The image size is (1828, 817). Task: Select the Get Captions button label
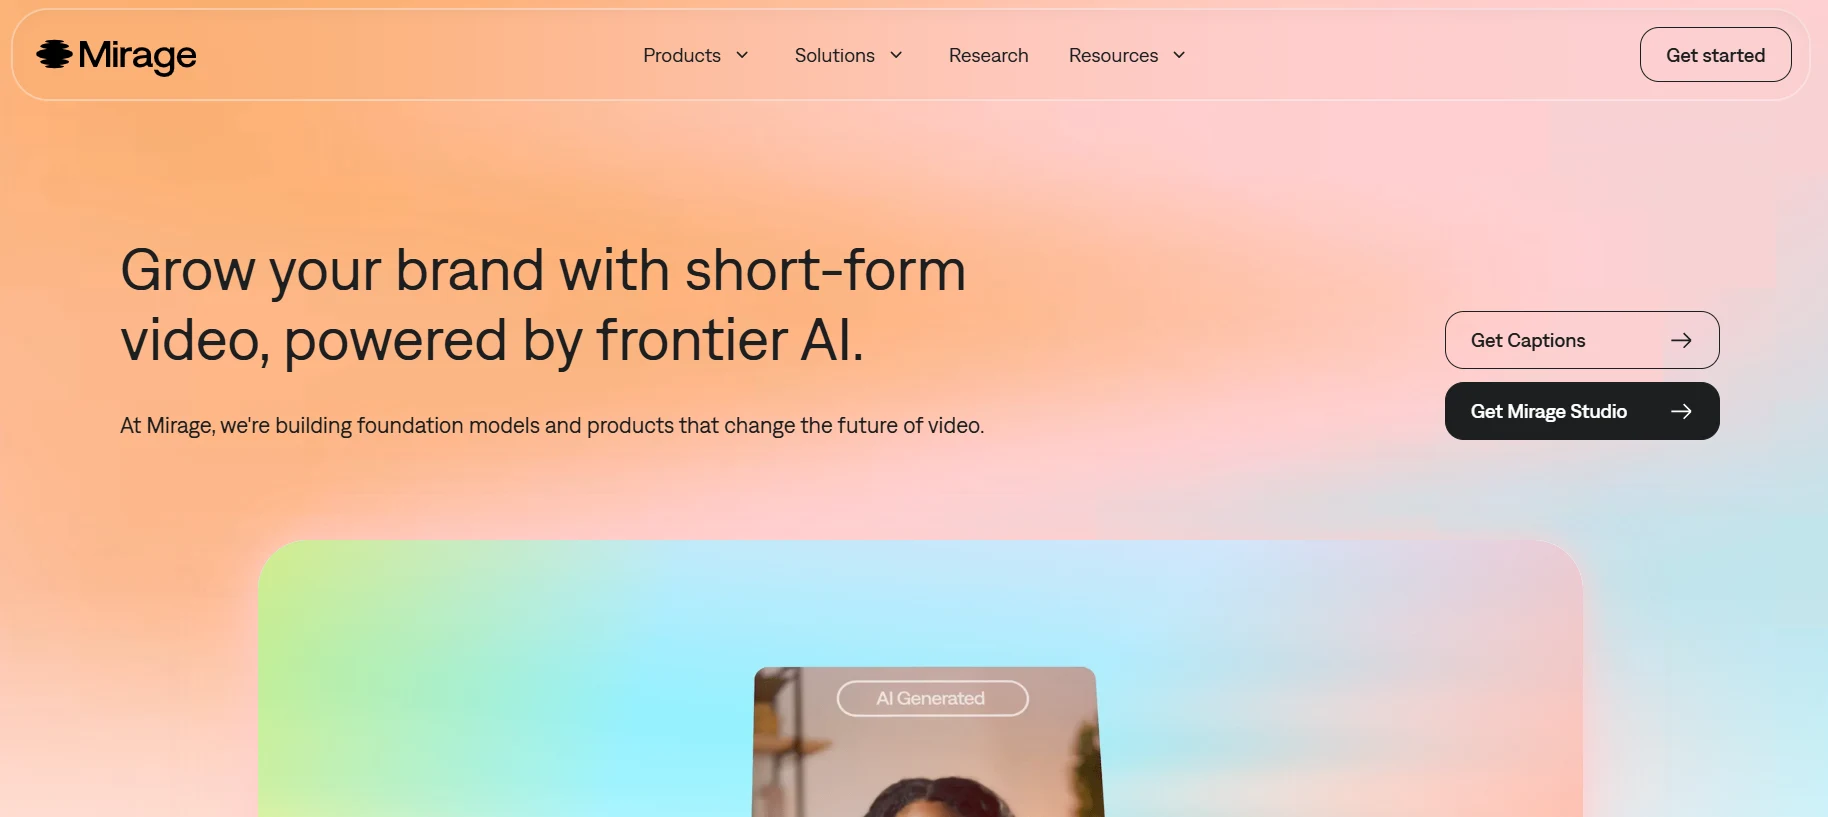[1528, 340]
